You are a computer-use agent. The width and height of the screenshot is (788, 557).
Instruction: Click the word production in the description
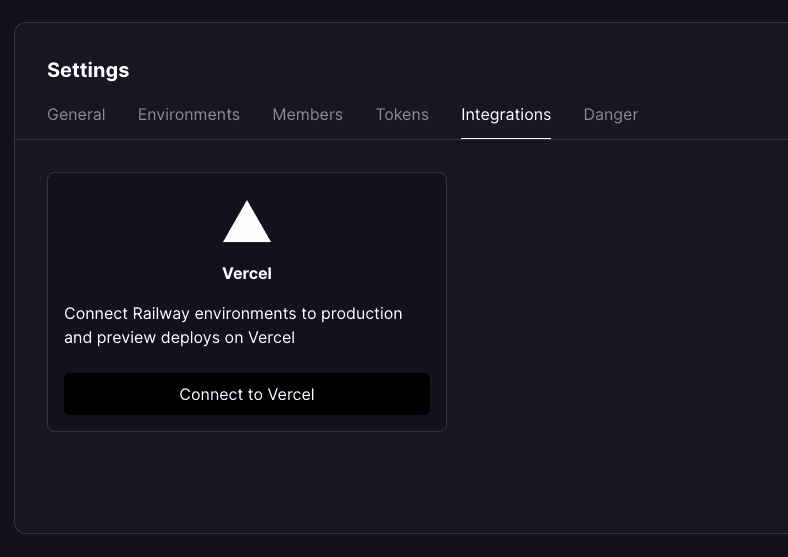(361, 313)
